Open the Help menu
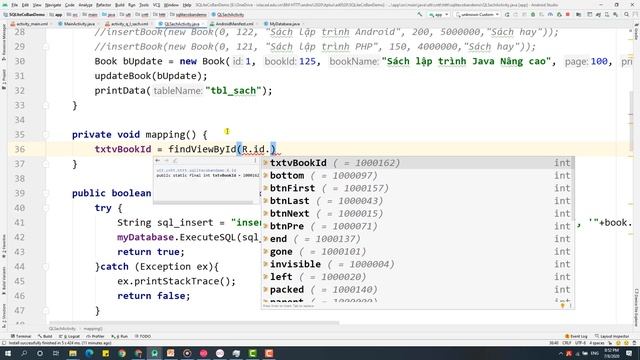 [x=187, y=5]
